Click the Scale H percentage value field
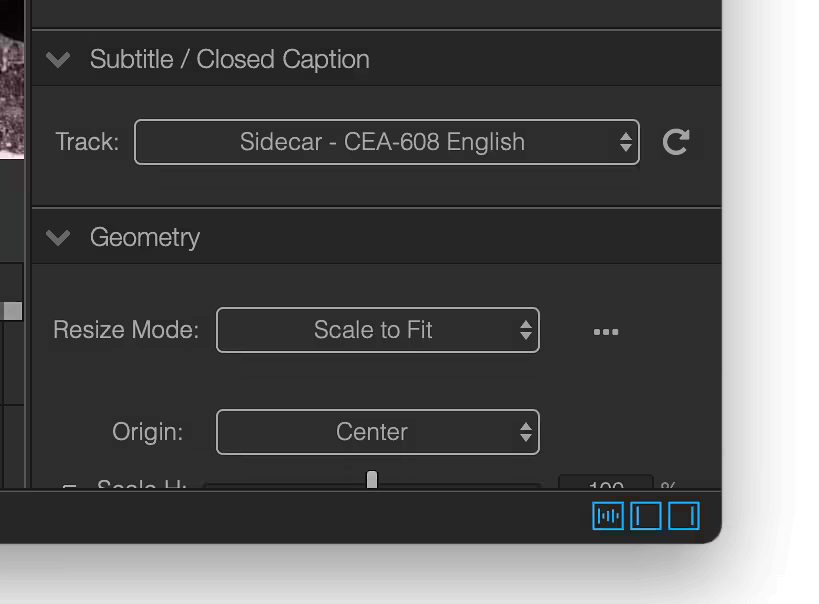Screen dimensions: 819x604 (x=606, y=482)
